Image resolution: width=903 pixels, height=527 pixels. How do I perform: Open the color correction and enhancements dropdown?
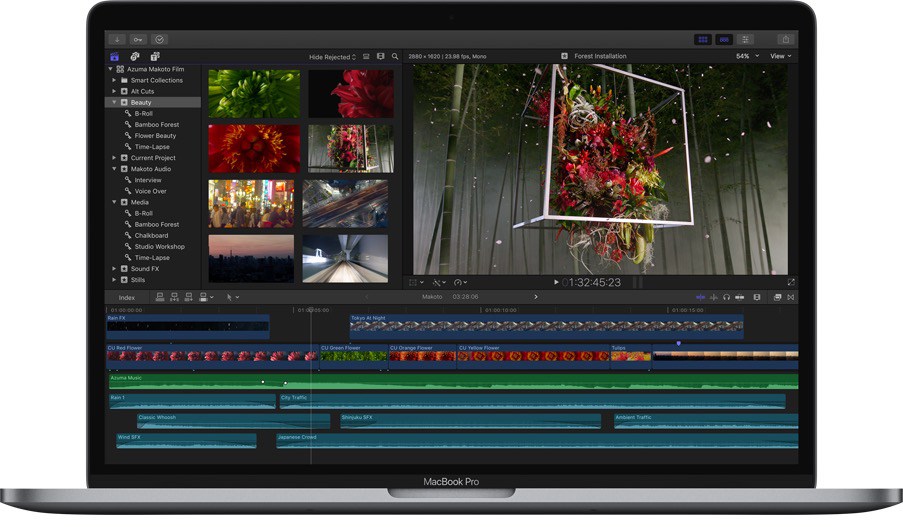[x=439, y=282]
